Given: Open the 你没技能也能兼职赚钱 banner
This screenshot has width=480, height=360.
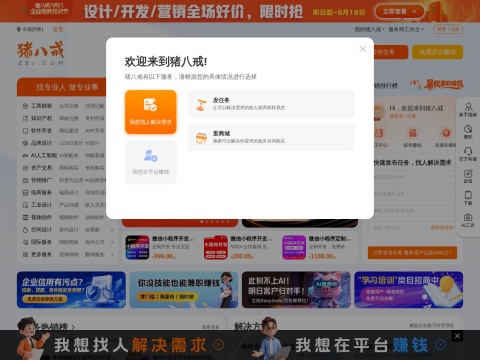Looking at the screenshot, I should [x=184, y=290].
